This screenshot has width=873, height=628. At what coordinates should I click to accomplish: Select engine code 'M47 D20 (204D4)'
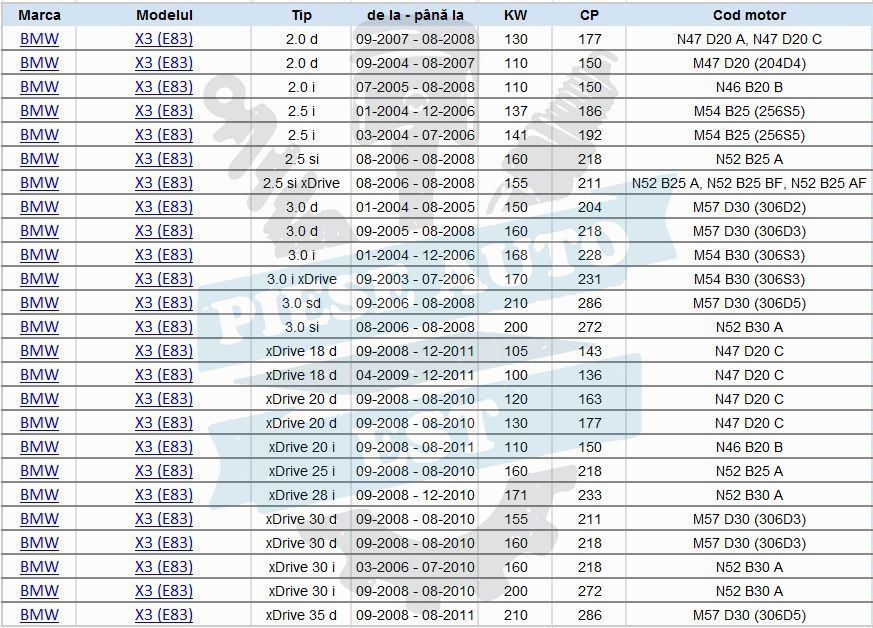pyautogui.click(x=749, y=63)
